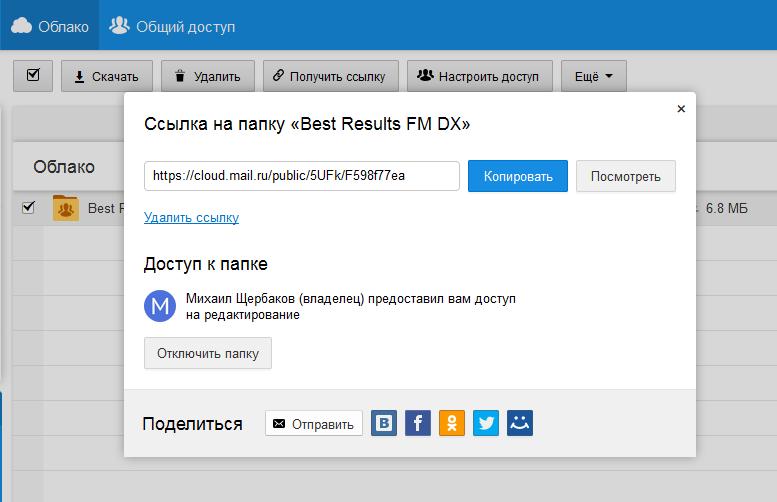The height and width of the screenshot is (502, 777).
Task: Uncheck the Best Results folder checkbox
Action: [x=28, y=208]
